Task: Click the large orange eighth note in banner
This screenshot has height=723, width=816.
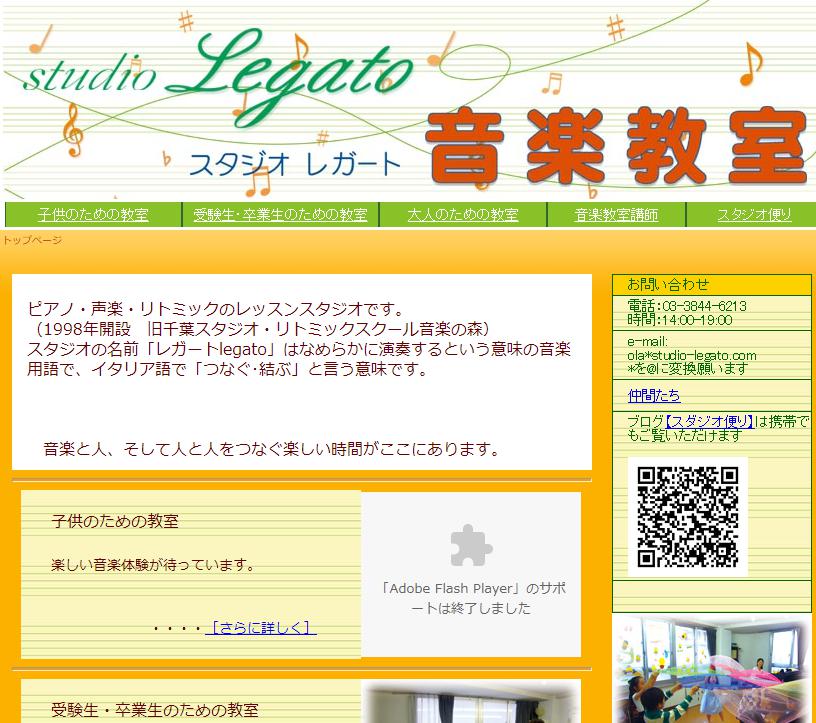Action: click(x=750, y=64)
